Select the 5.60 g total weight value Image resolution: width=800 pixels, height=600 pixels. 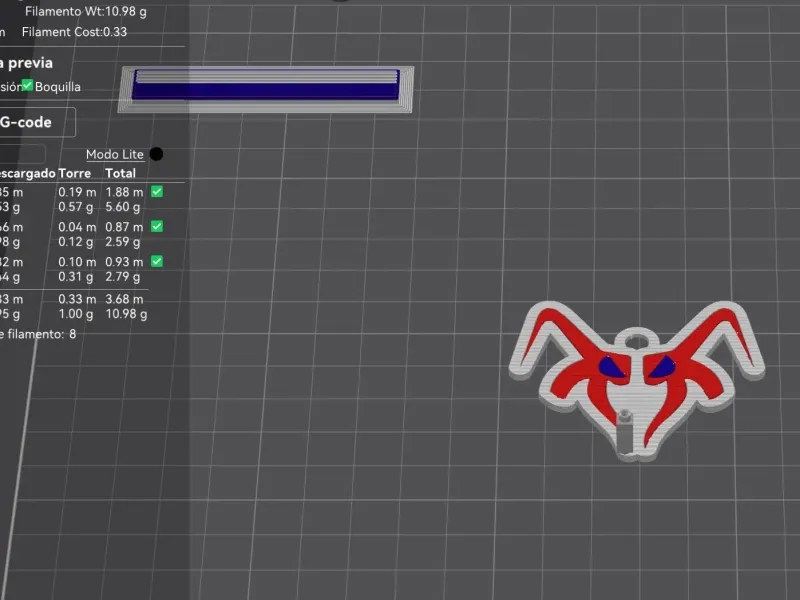click(122, 207)
